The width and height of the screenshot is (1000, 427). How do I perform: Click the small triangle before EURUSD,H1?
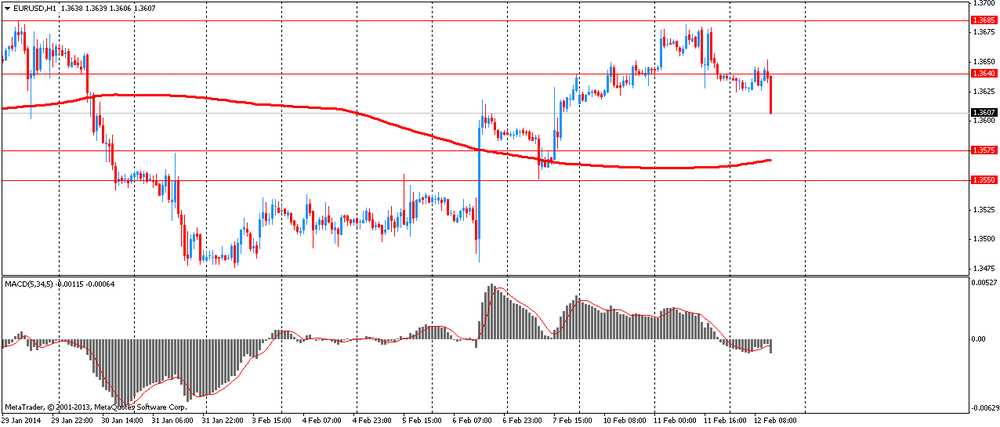pos(7,9)
